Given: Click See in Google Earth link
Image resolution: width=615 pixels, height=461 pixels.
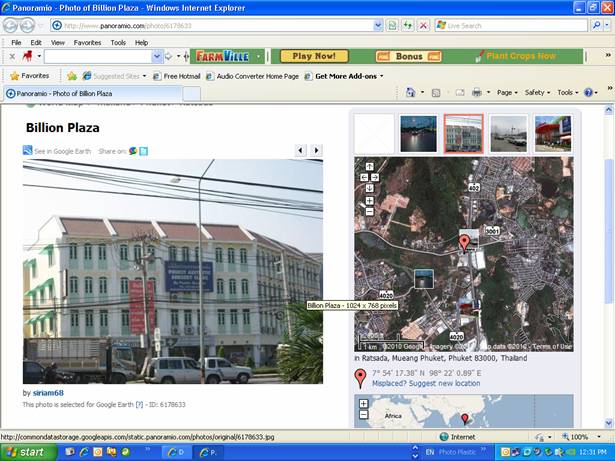Looking at the screenshot, I should click(62, 151).
